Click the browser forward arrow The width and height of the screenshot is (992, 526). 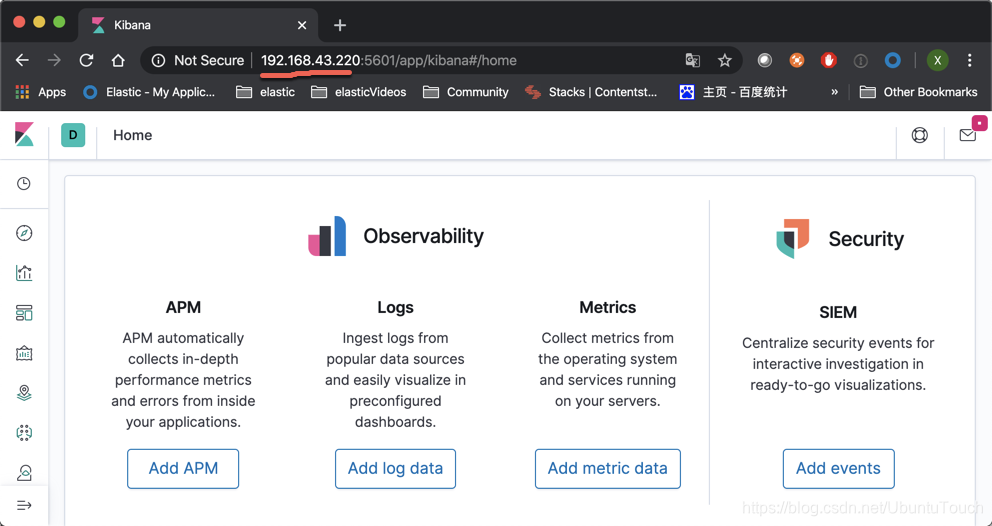[54, 60]
